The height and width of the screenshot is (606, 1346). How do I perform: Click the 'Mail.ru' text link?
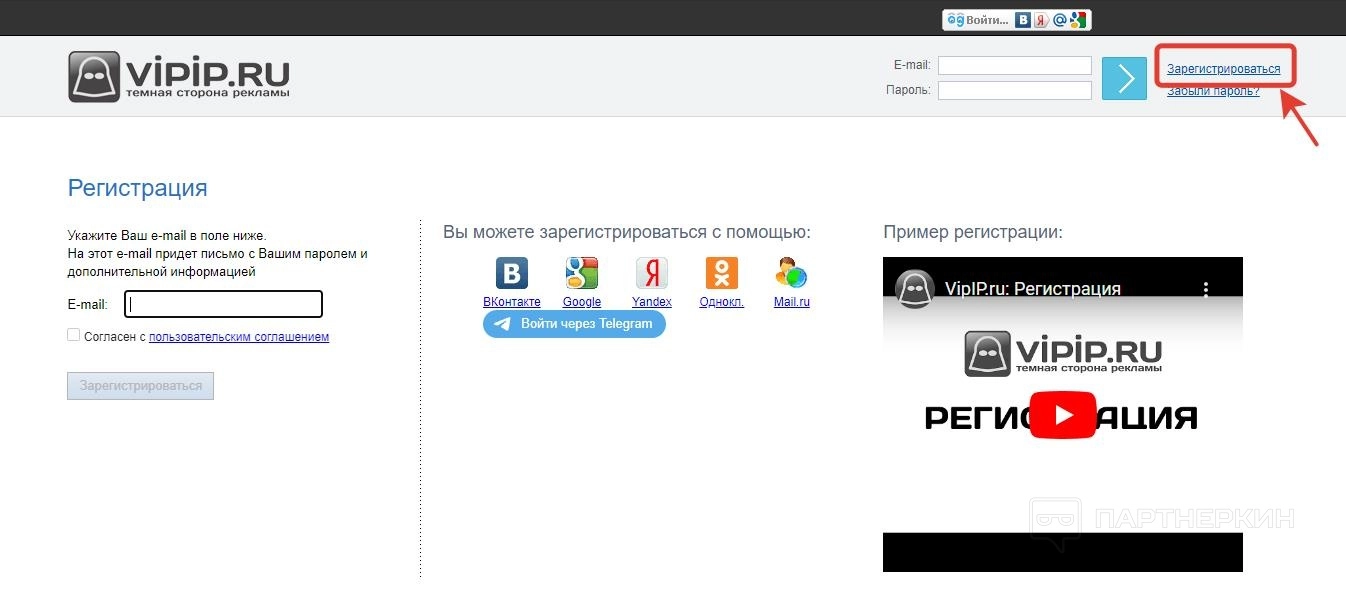coord(792,302)
